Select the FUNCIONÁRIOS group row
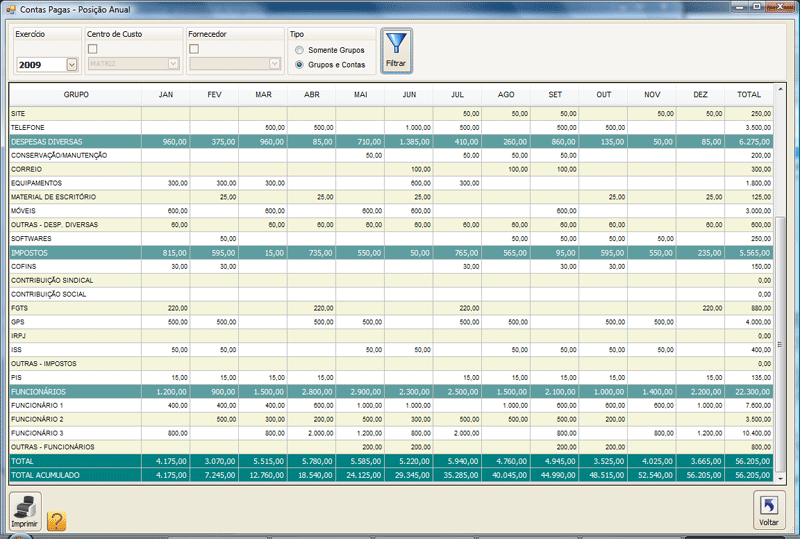800x539 pixels. click(x=391, y=391)
